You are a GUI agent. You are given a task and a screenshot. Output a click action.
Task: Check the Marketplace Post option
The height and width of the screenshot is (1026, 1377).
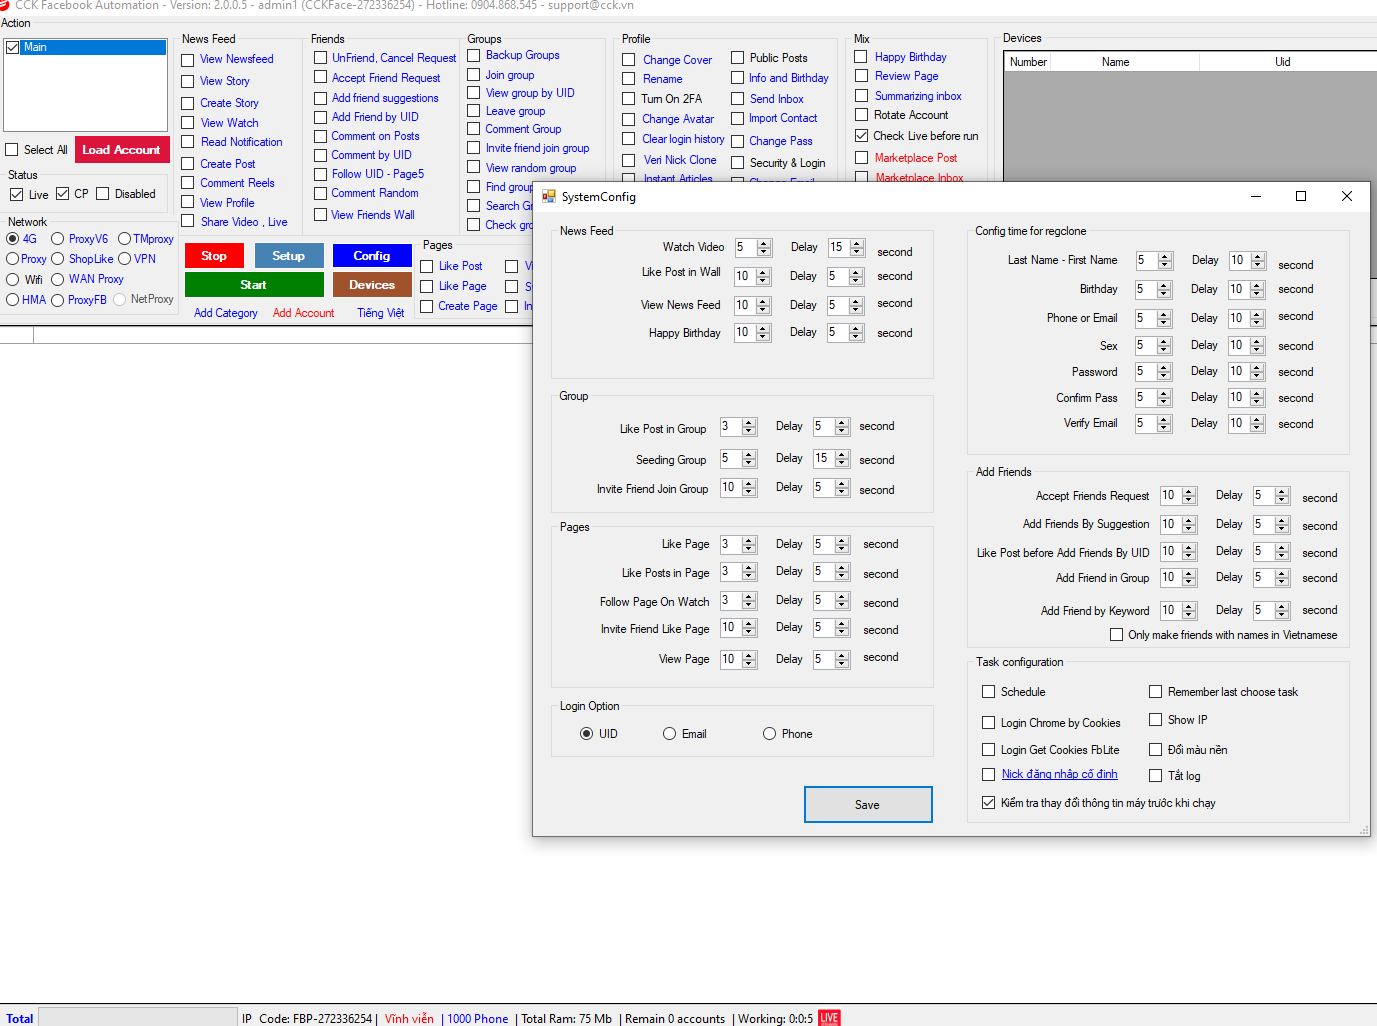click(x=861, y=158)
